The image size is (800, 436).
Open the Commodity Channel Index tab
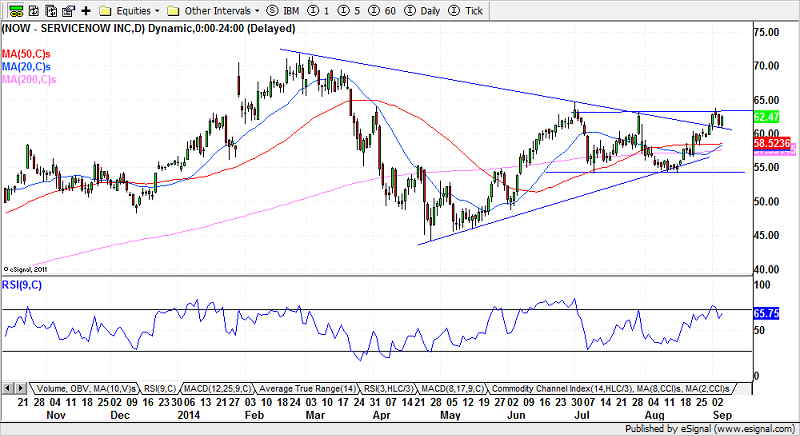[x=611, y=389]
